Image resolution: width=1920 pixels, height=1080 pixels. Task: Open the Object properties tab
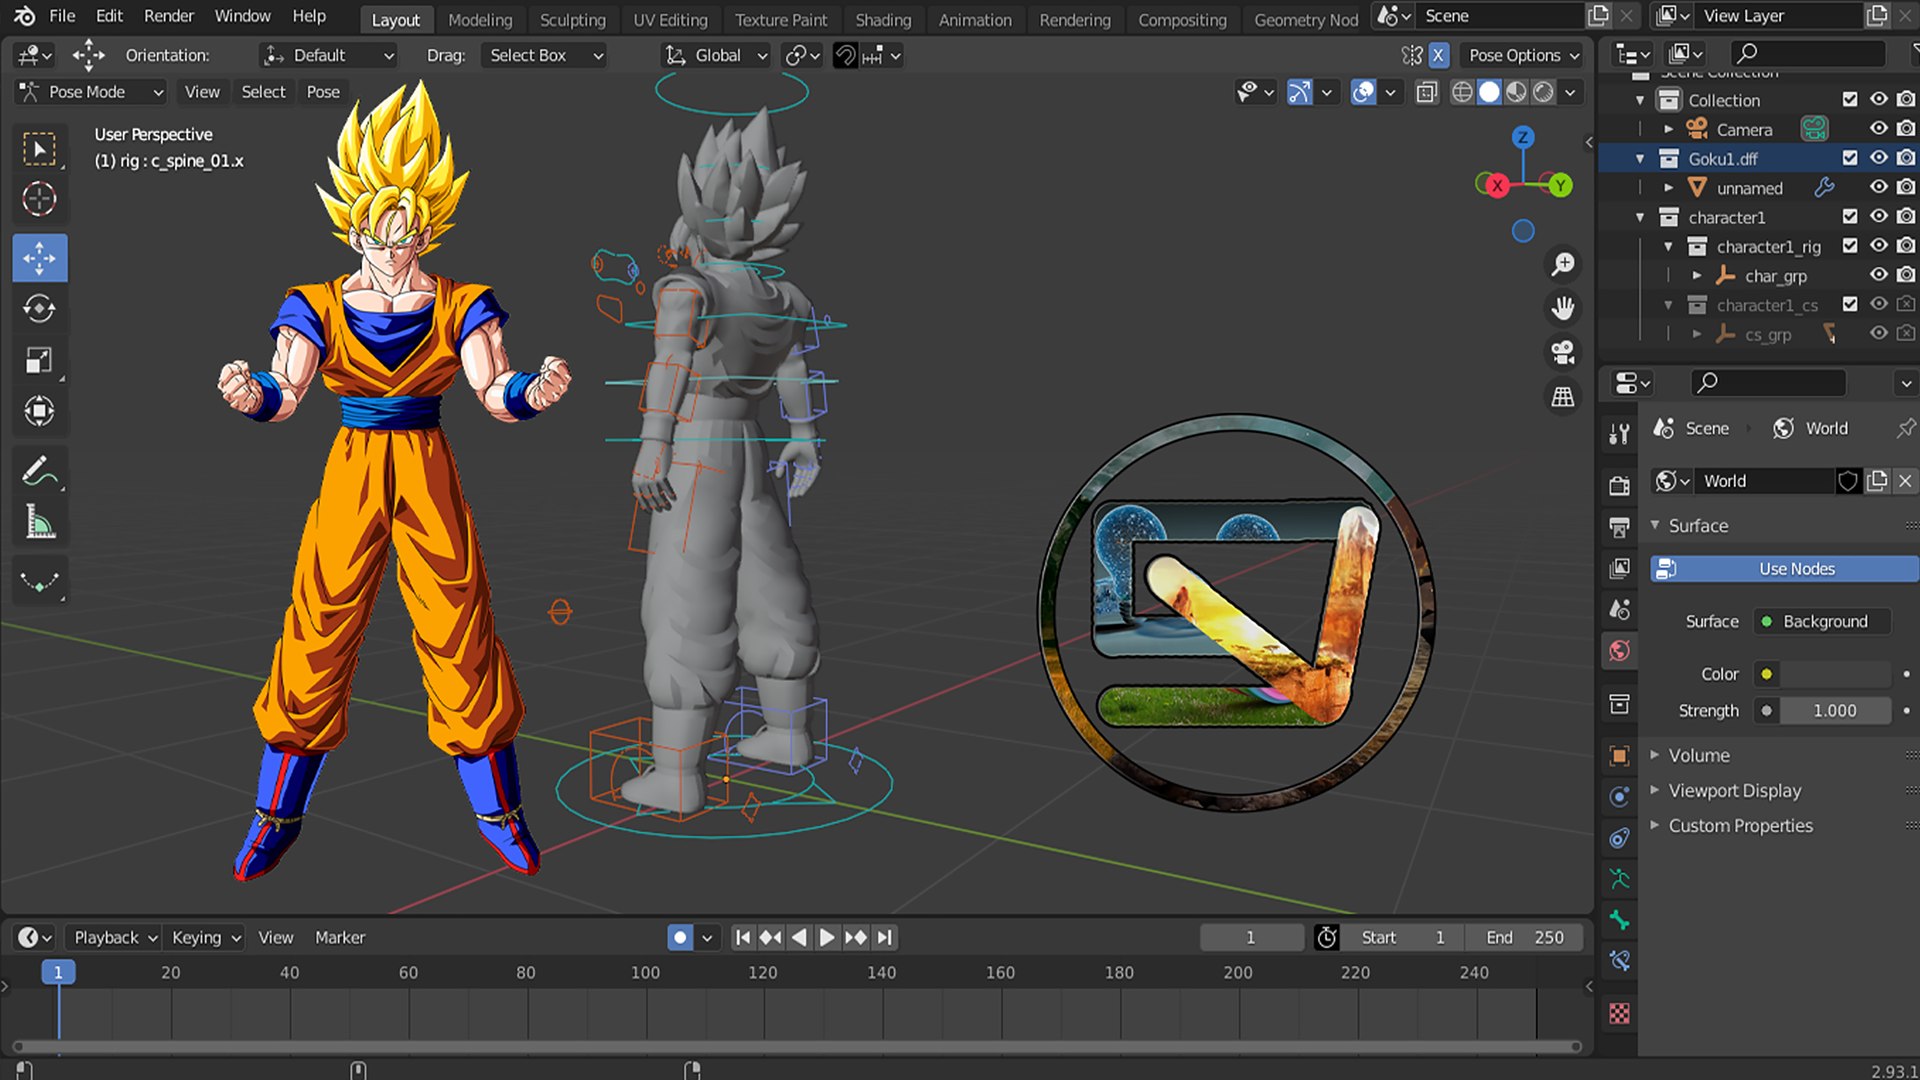click(x=1619, y=756)
